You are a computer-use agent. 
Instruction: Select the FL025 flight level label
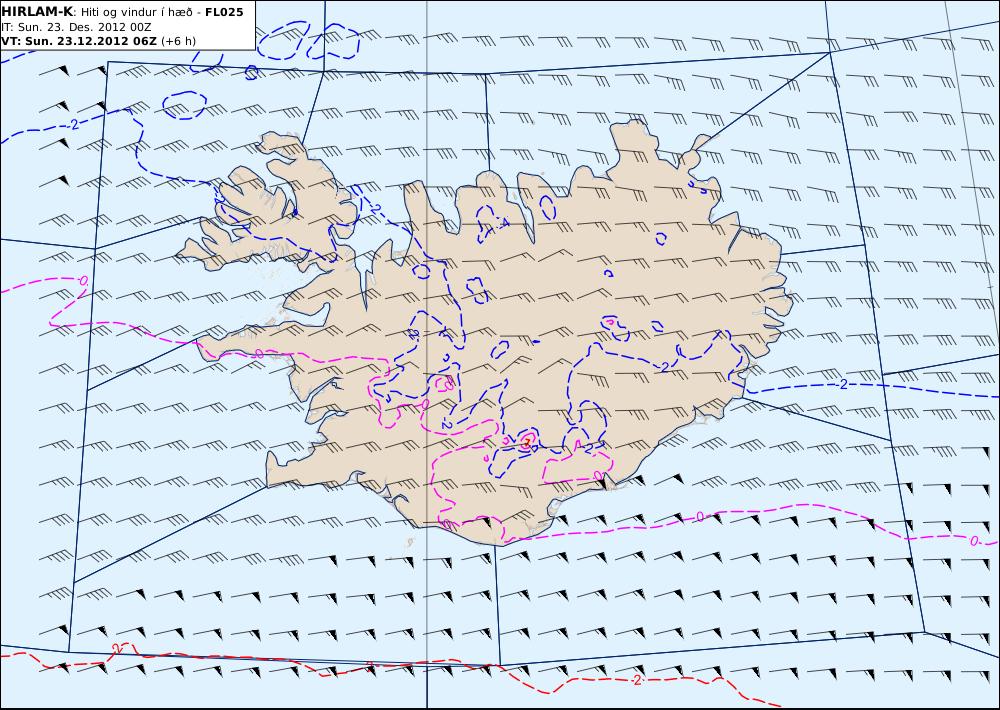[x=224, y=12]
